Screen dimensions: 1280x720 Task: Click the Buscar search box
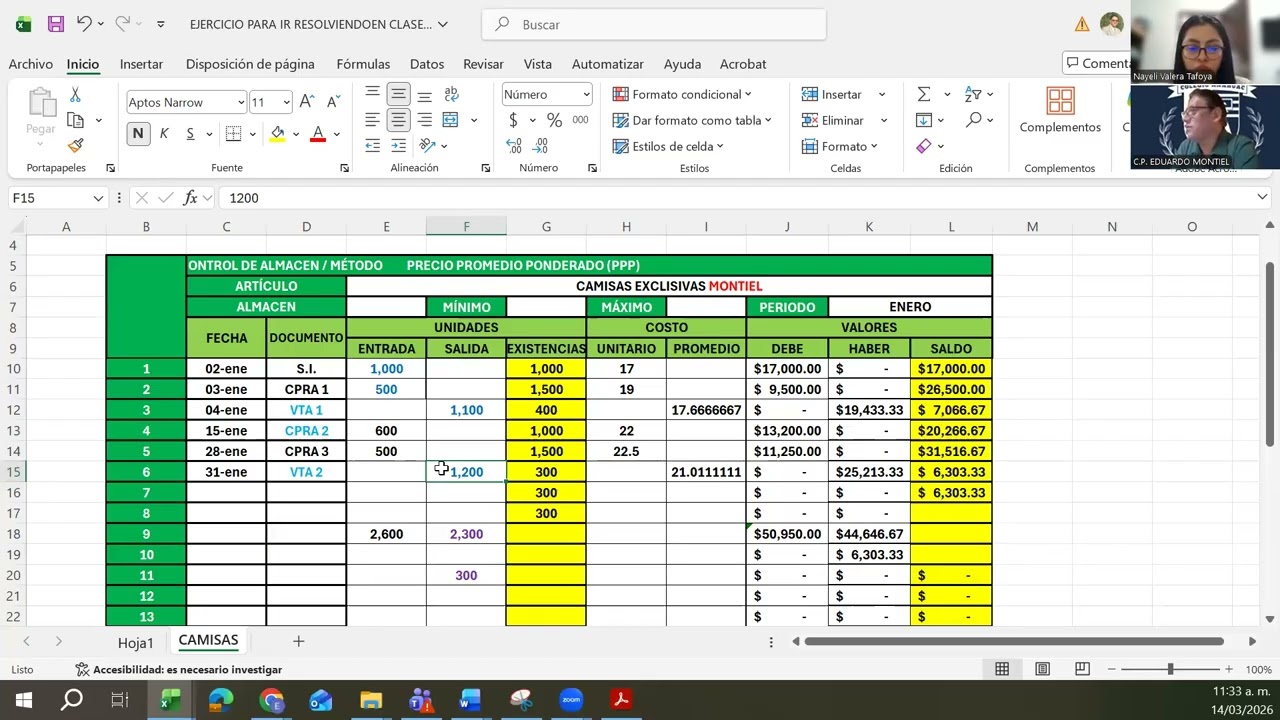(x=654, y=24)
